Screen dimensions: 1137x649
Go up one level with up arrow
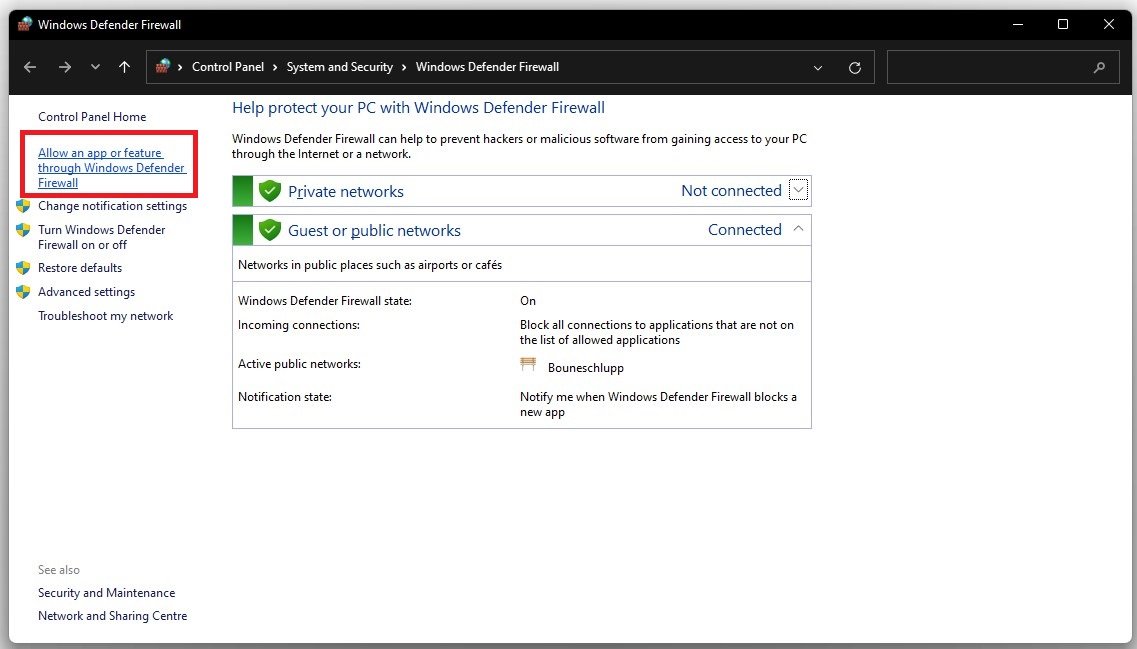point(125,67)
